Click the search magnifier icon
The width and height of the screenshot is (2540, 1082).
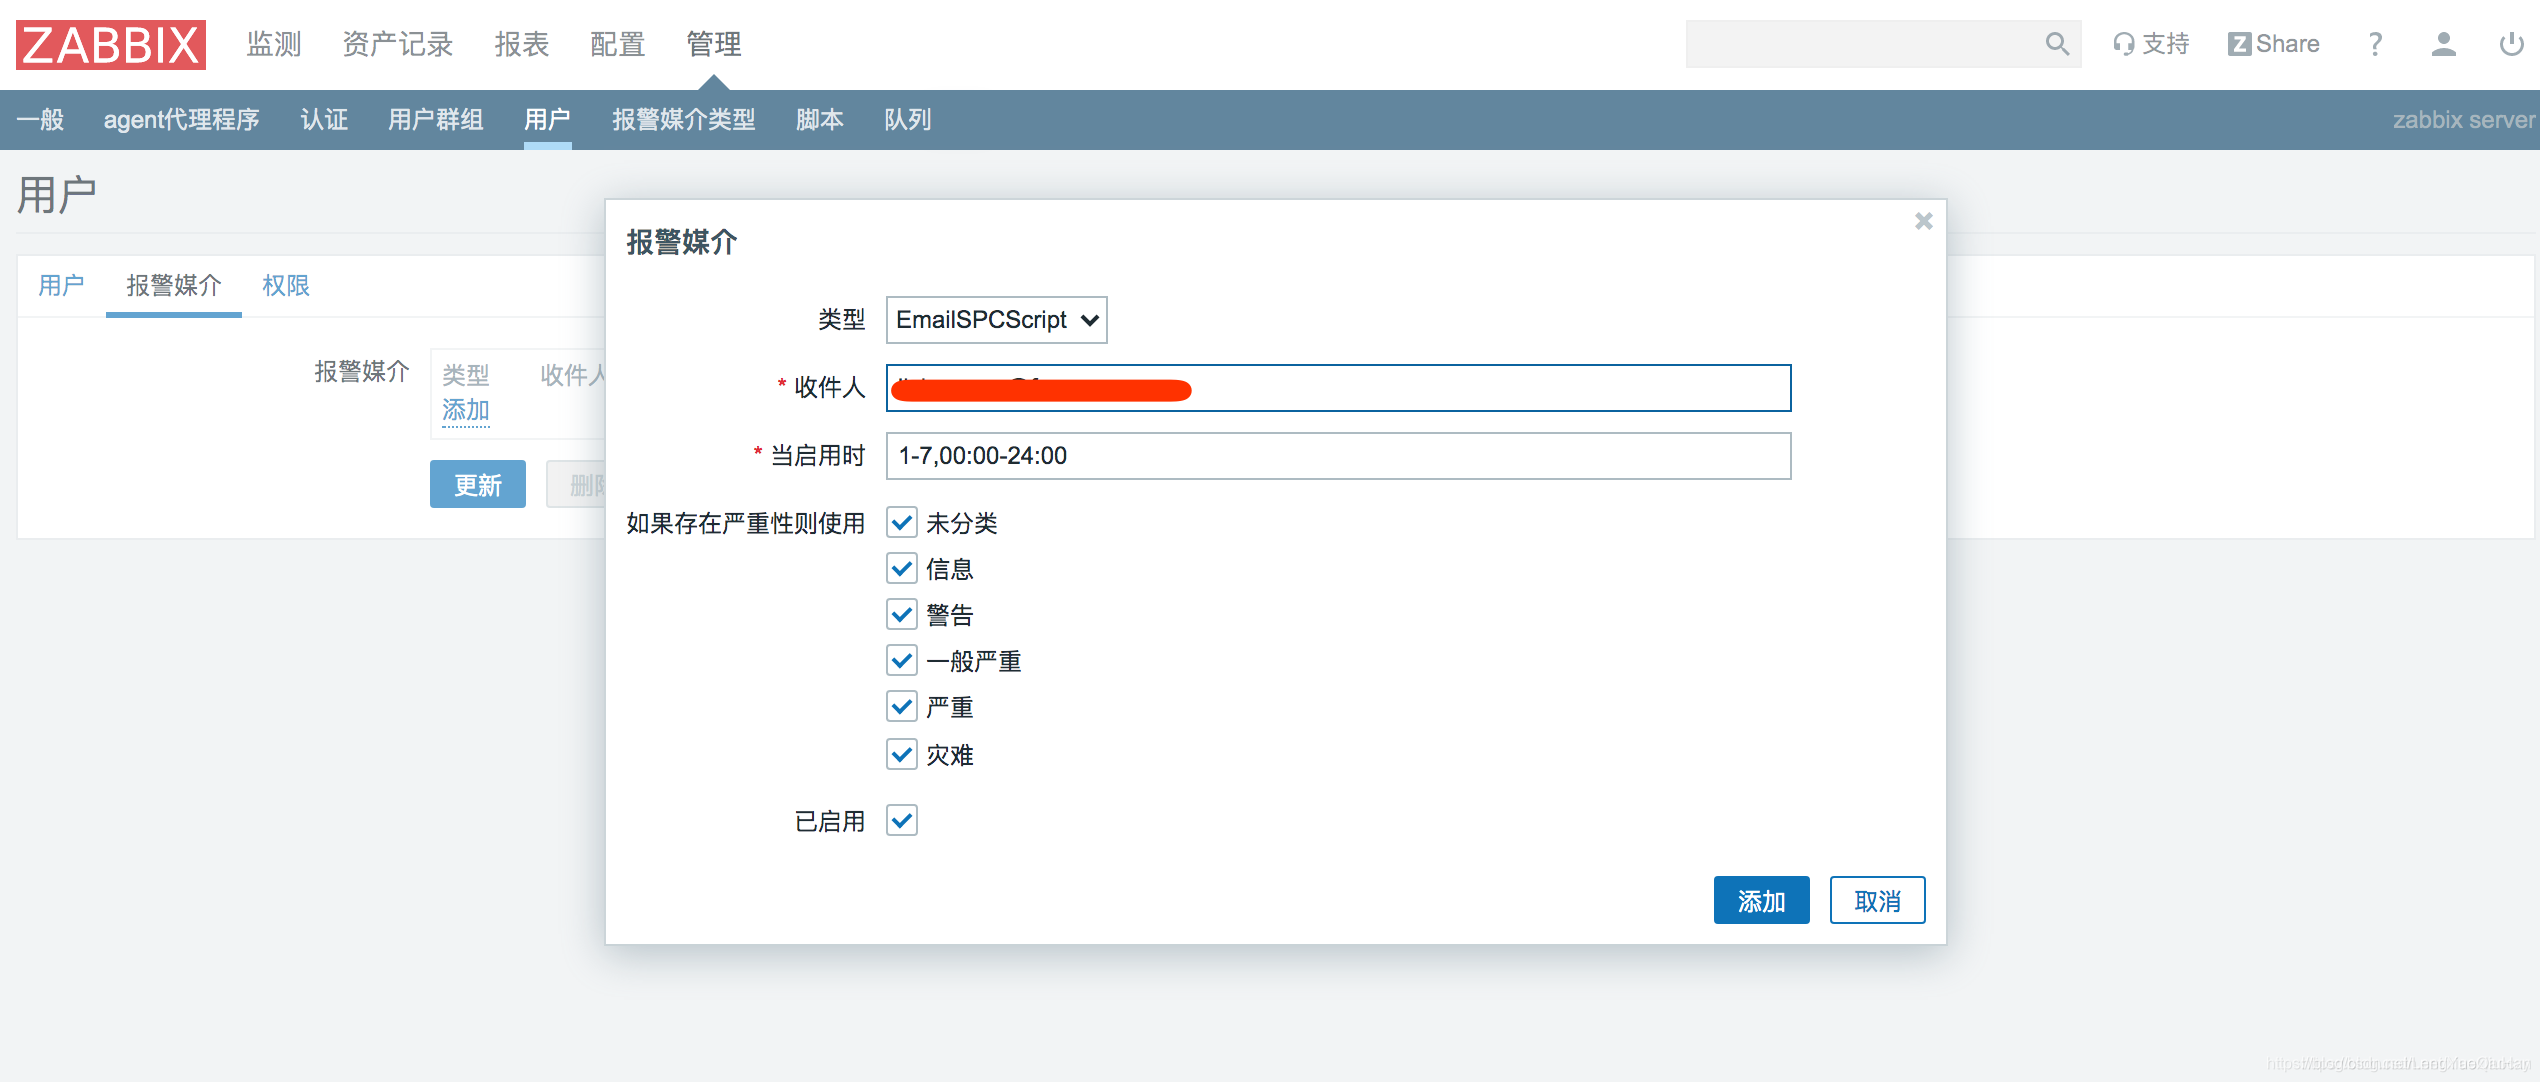coord(2057,44)
